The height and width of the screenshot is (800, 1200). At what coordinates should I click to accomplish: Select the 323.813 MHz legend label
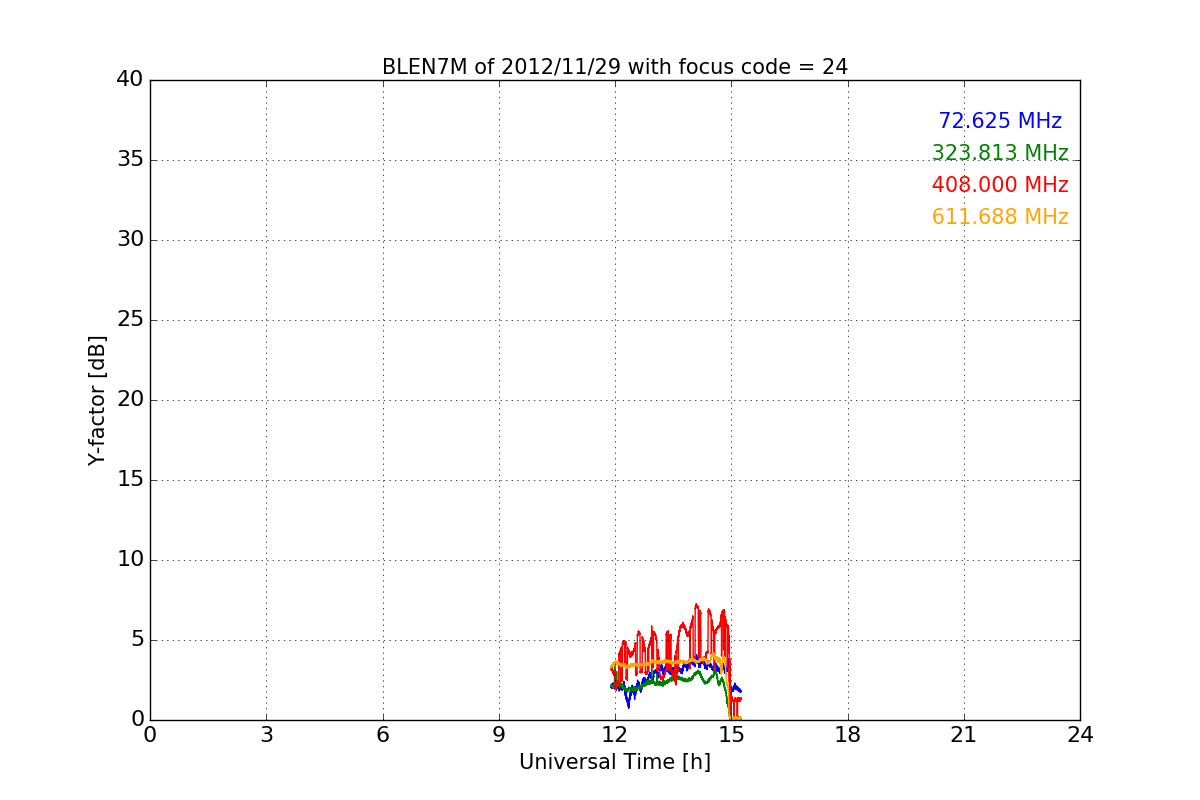coord(1000,153)
